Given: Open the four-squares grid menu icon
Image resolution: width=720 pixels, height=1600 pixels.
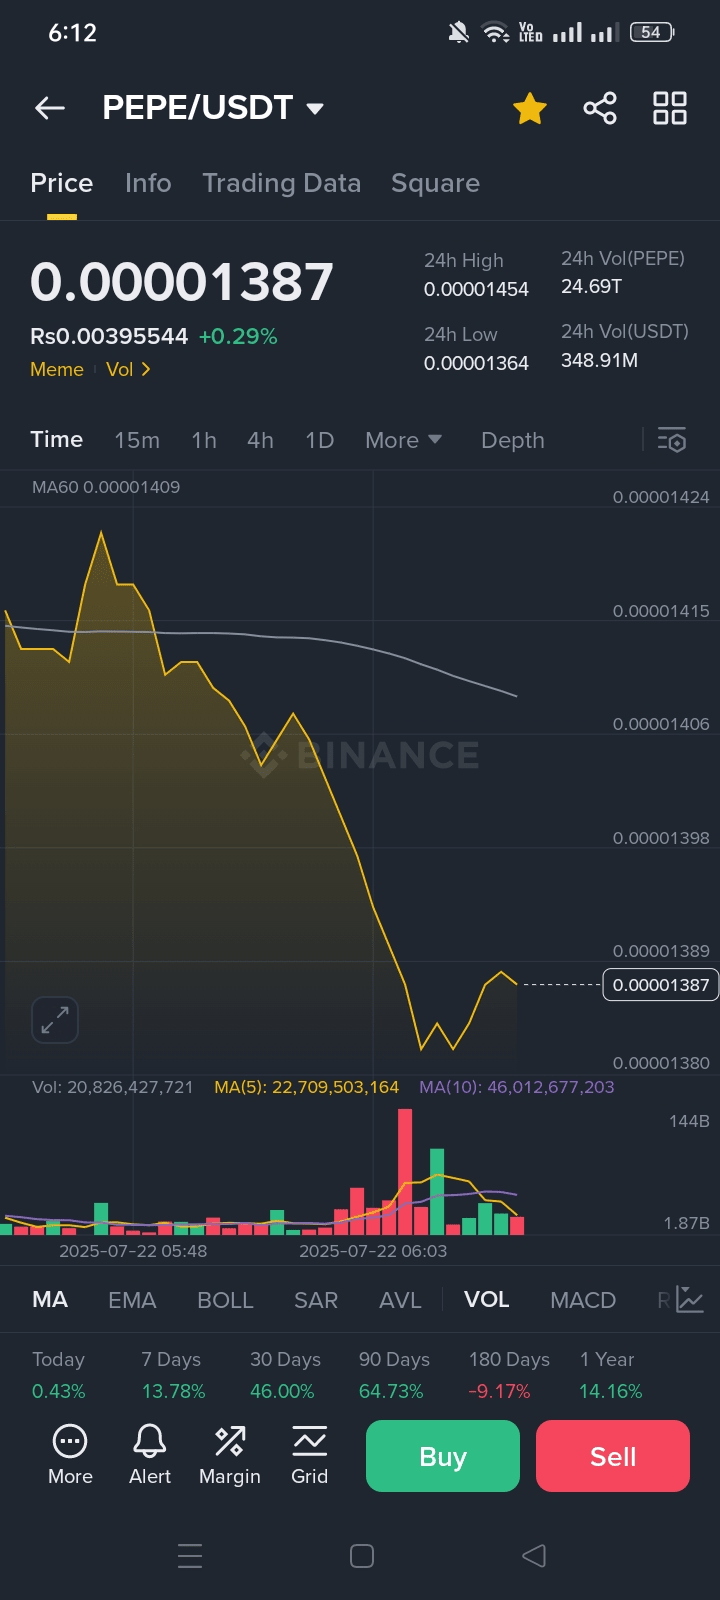Looking at the screenshot, I should click(669, 108).
